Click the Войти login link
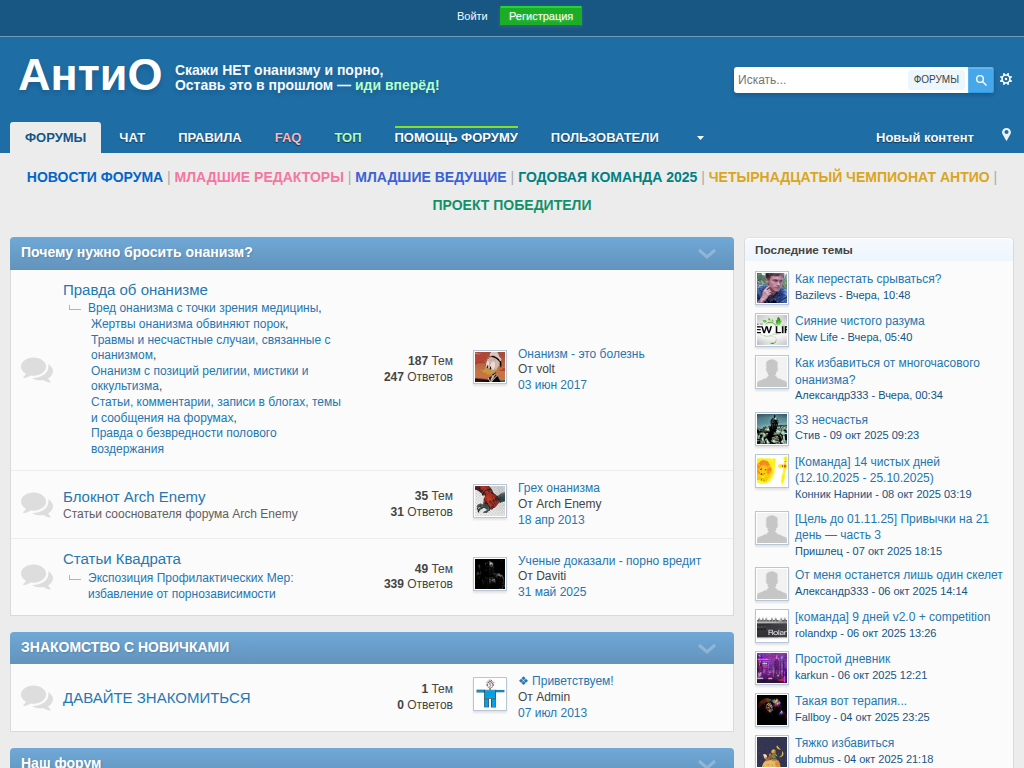Screen dimensions: 1024x768 472,16
